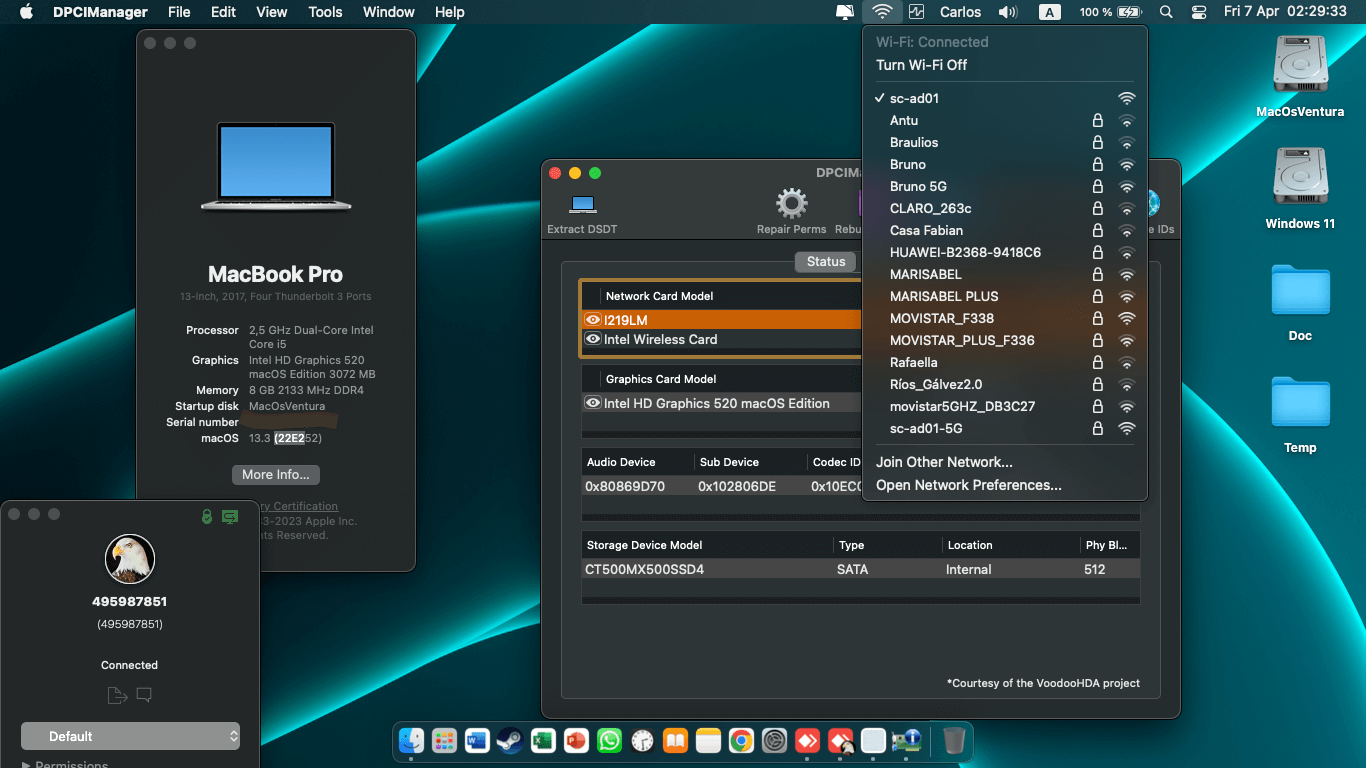Launch Microsoft Excel from the dock
1366x768 pixels.
(543, 741)
